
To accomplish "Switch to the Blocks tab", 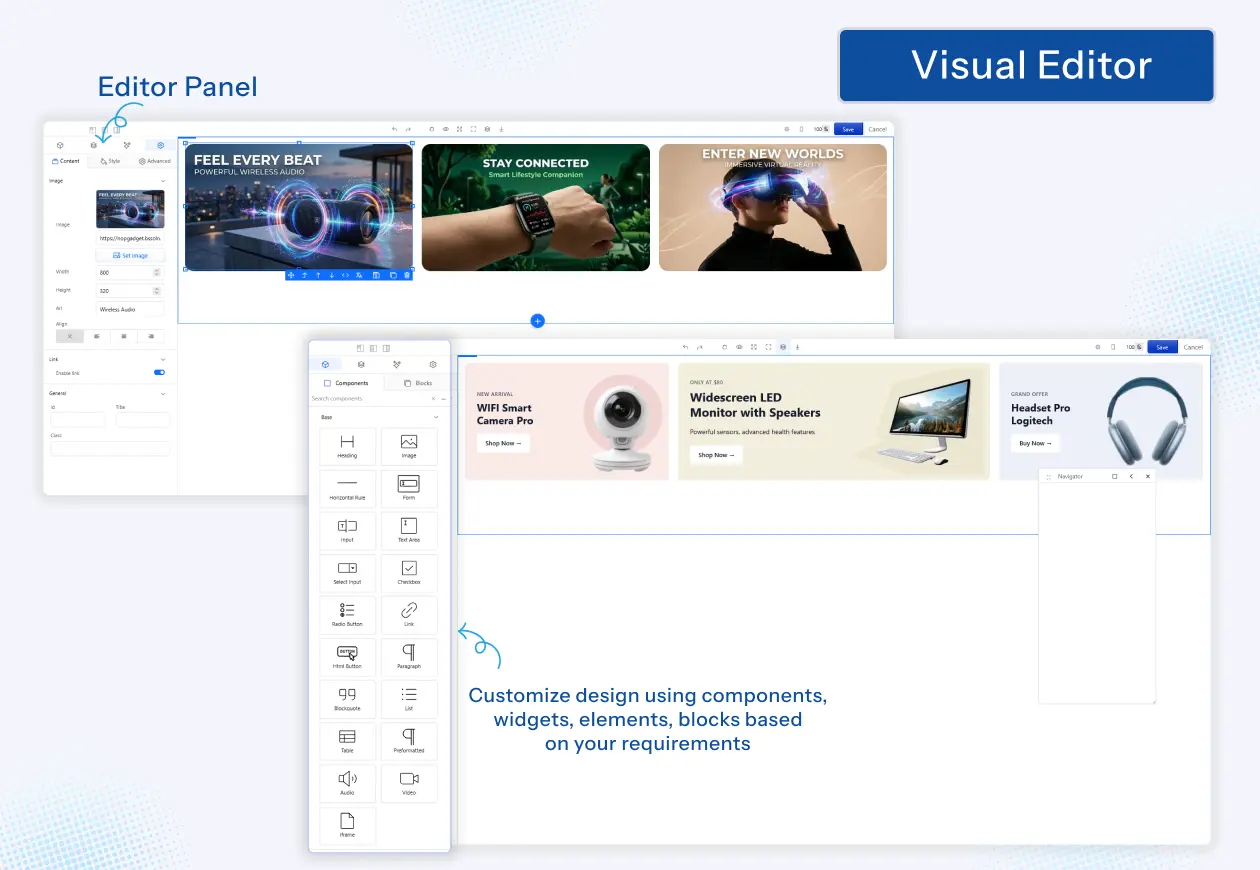I will pos(417,383).
